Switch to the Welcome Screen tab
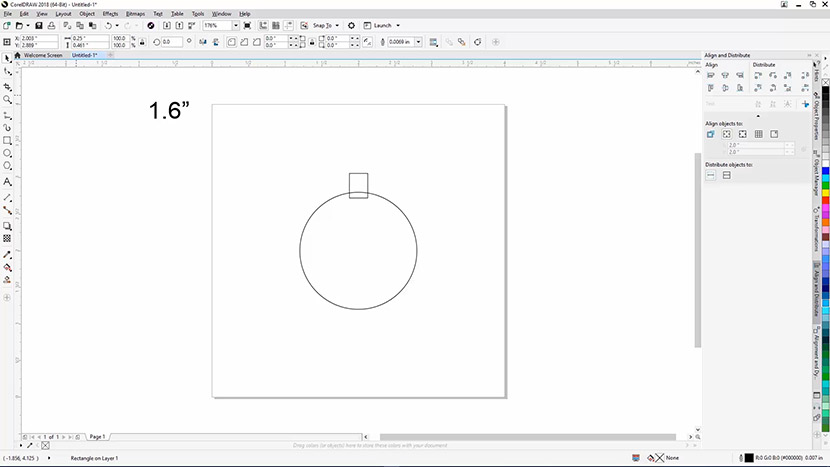The width and height of the screenshot is (830, 467). [42, 55]
